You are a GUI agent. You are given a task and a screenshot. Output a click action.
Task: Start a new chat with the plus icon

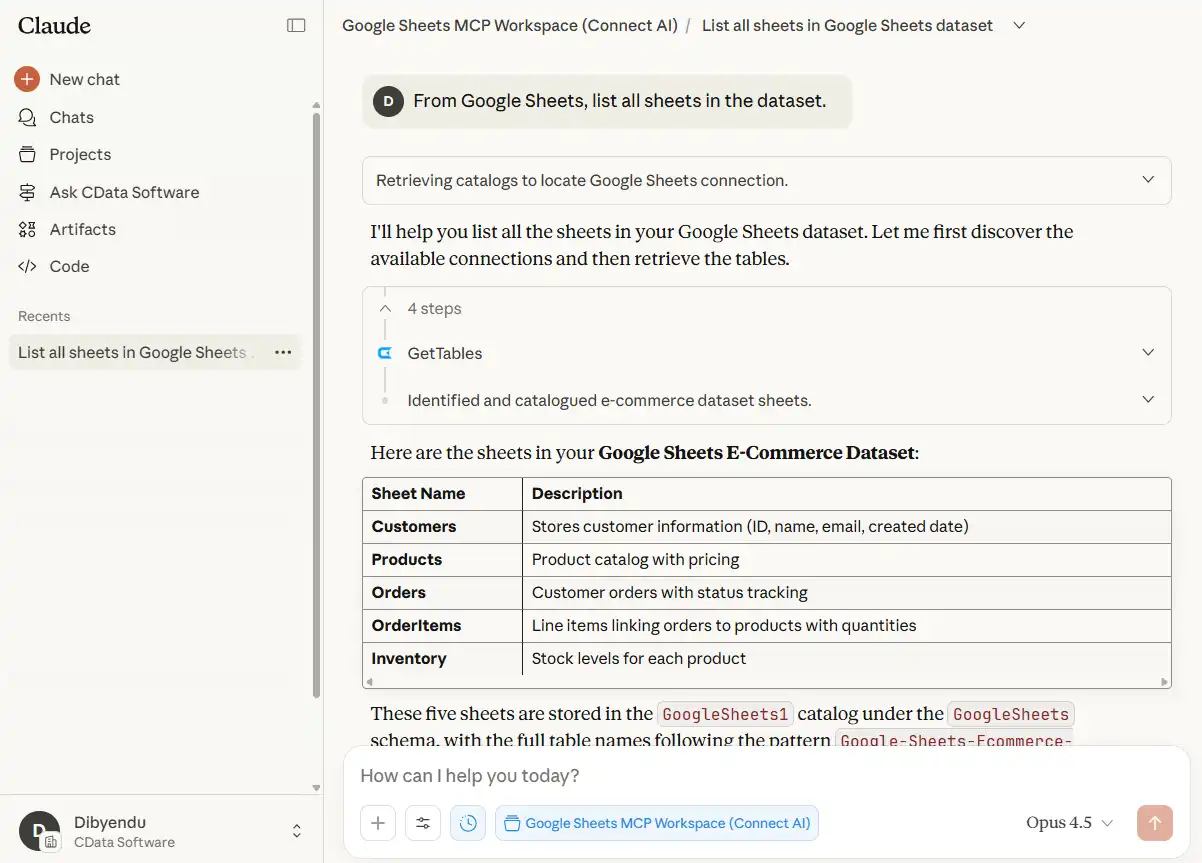tap(27, 79)
